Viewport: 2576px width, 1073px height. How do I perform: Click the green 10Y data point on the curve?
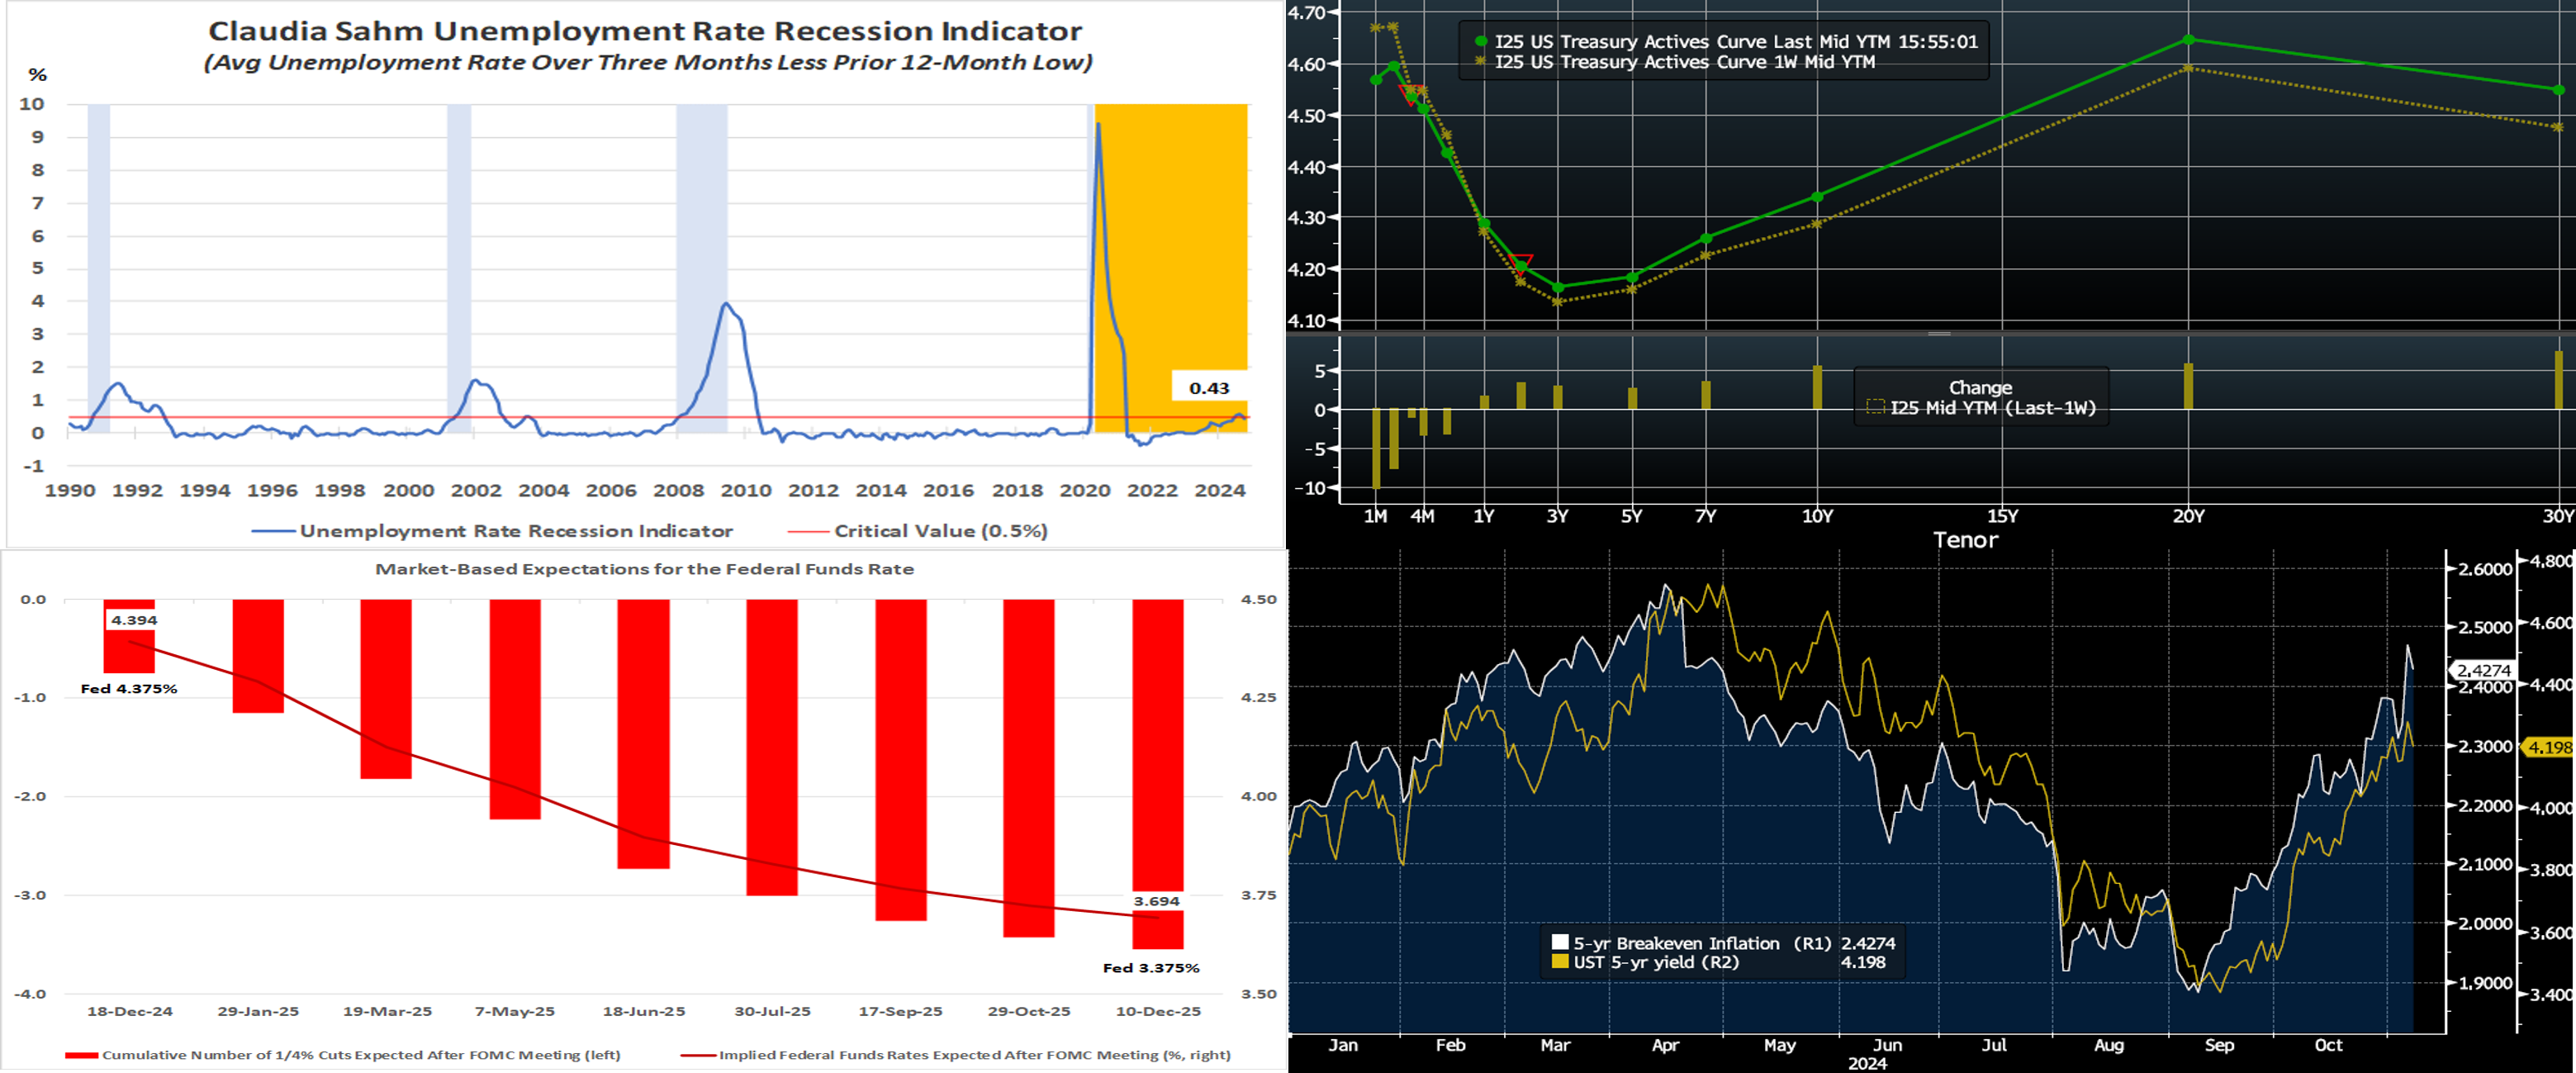1817,197
